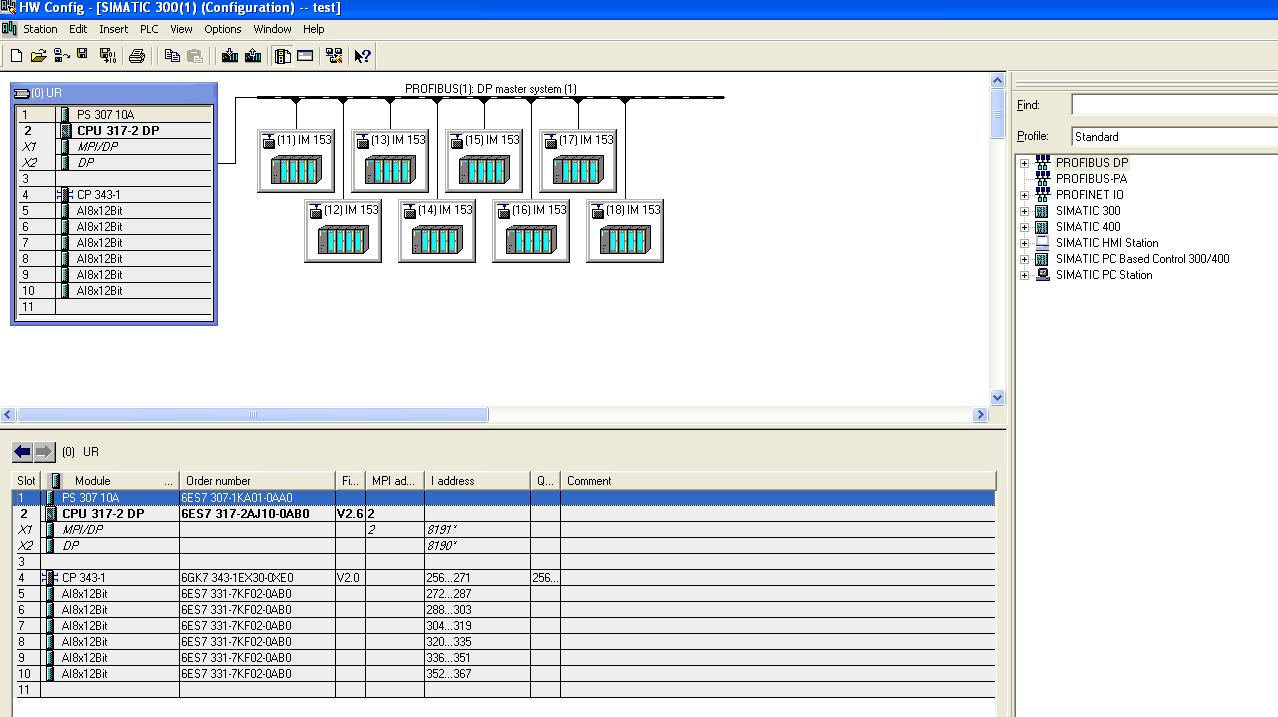Click Upload from Module icon

pyautogui.click(x=253, y=56)
